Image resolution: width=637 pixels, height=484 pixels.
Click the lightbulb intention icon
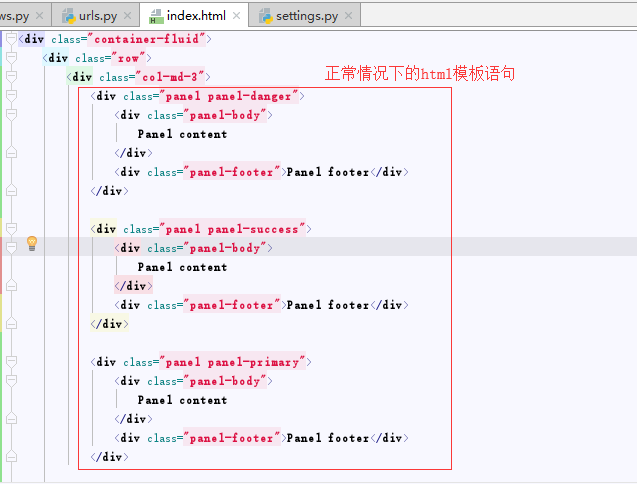[x=32, y=243]
